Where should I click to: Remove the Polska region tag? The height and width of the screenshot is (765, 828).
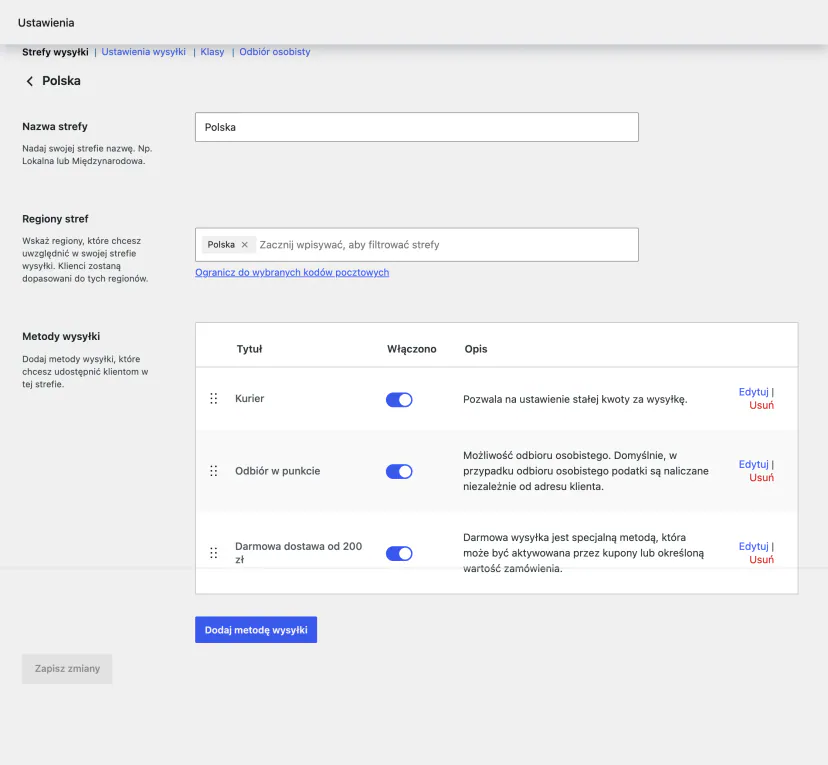click(244, 244)
